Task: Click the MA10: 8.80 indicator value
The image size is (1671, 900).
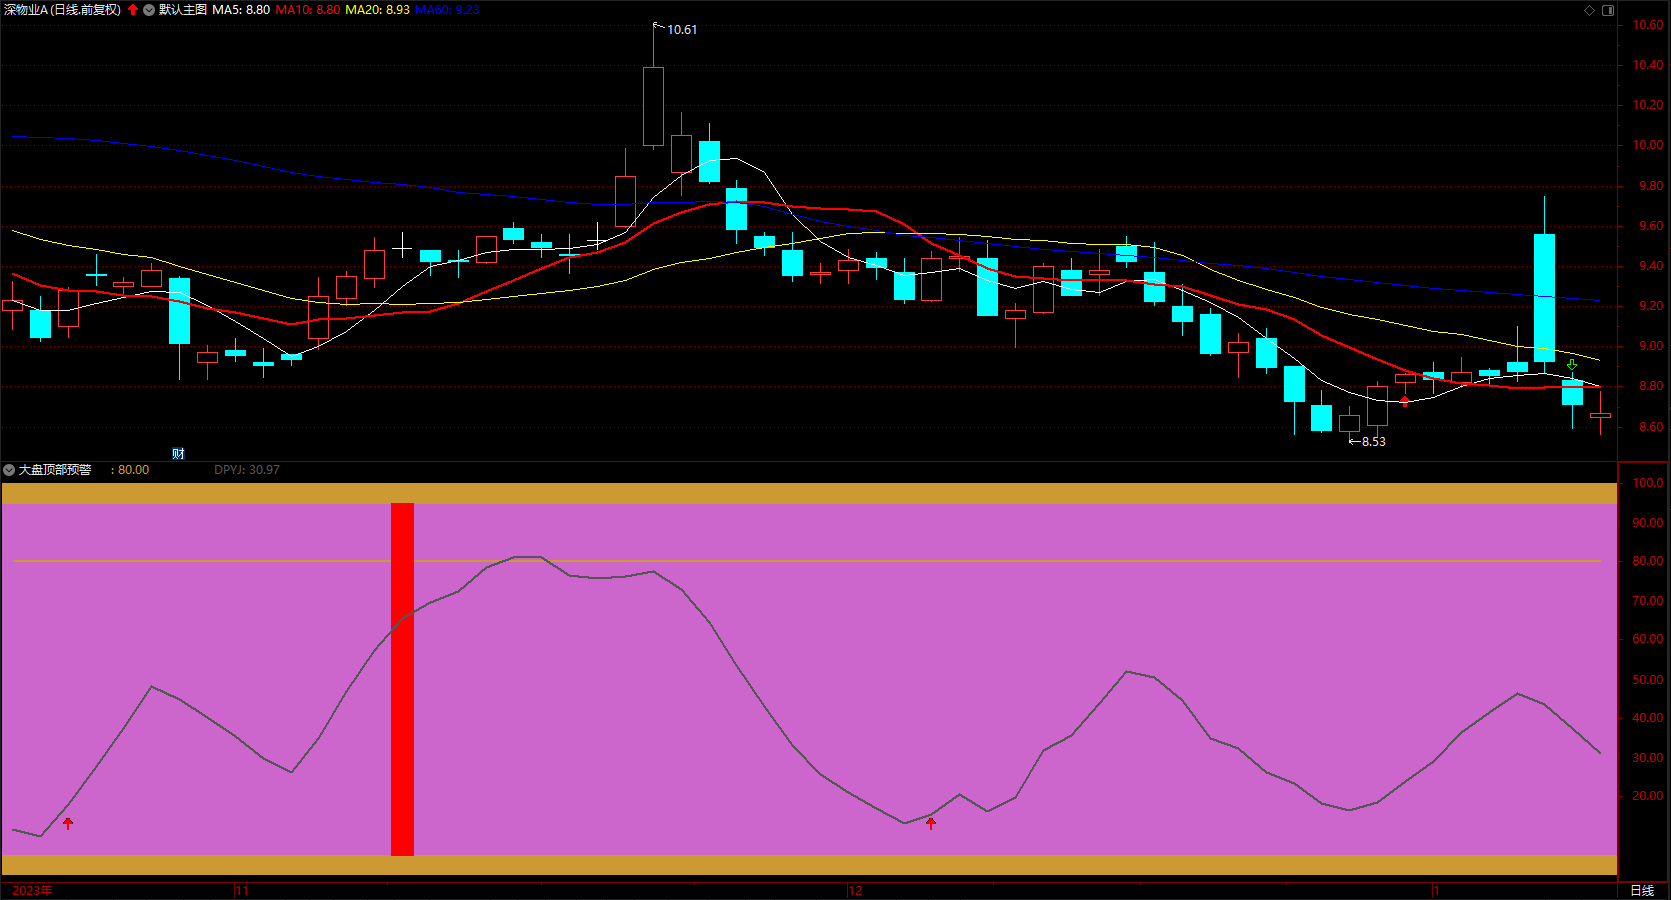Action: pos(308,10)
